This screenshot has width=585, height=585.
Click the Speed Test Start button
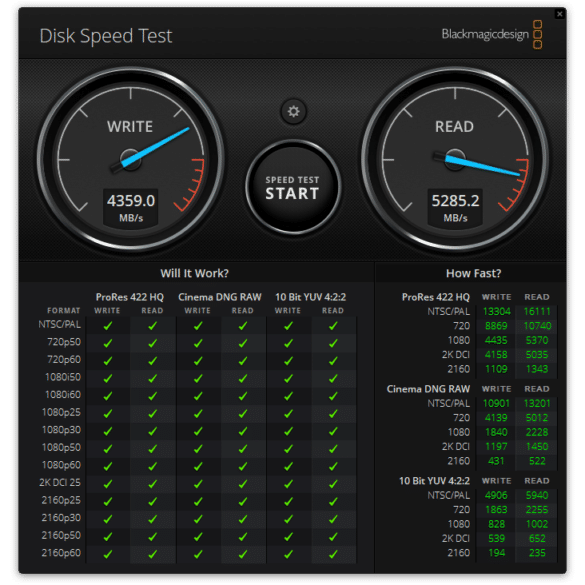[293, 188]
